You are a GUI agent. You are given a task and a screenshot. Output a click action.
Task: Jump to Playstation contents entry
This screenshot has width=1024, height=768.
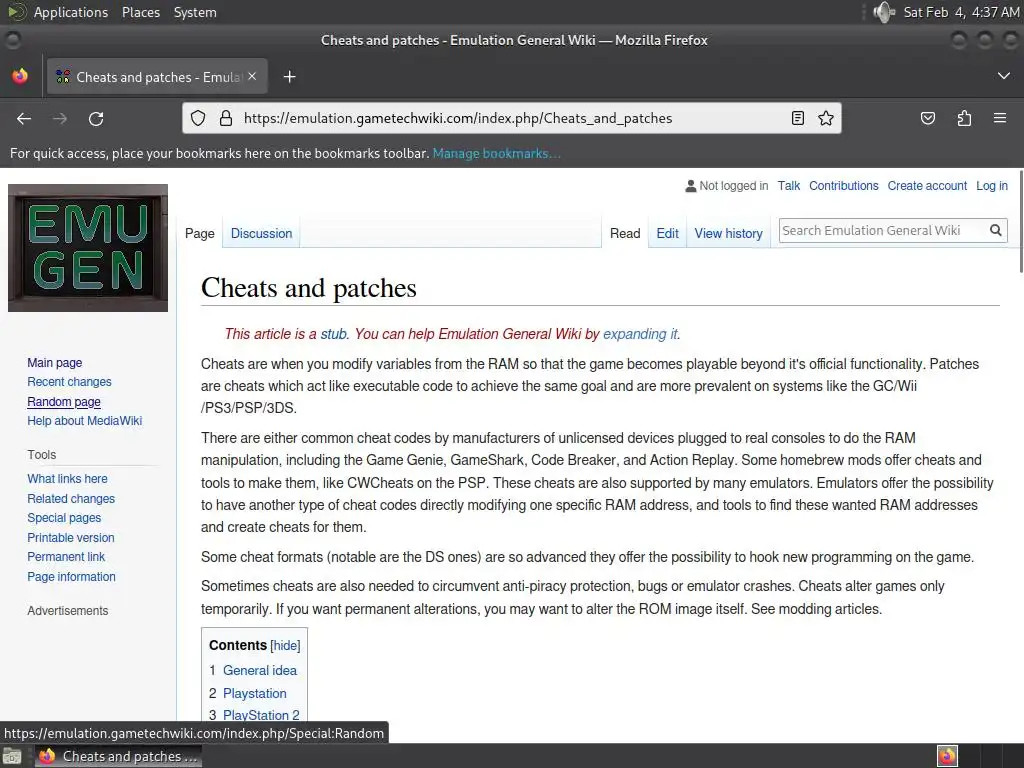[x=255, y=693]
